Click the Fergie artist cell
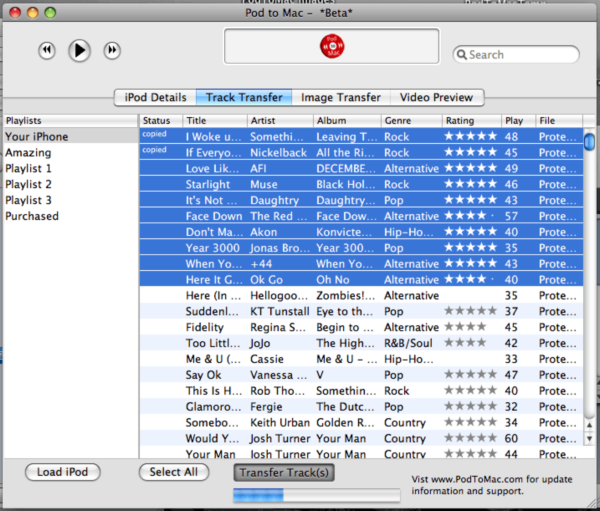This screenshot has height=511, width=600. (x=266, y=407)
